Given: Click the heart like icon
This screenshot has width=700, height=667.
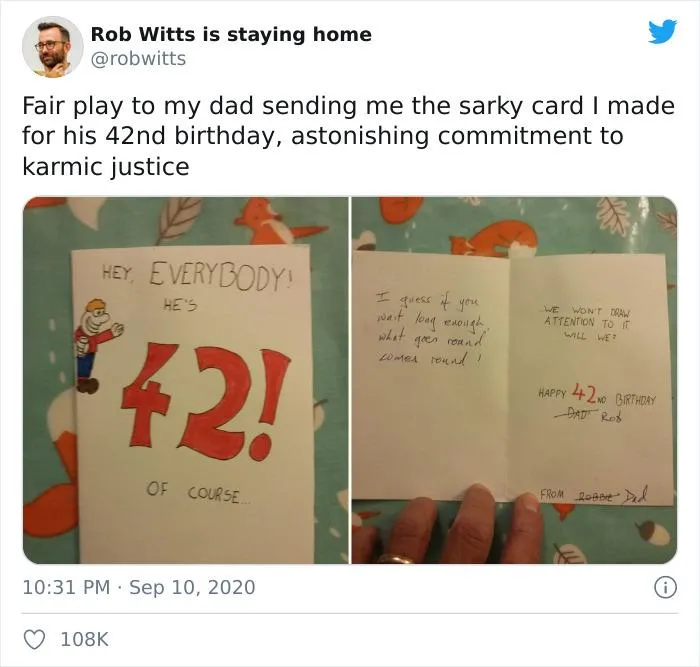Looking at the screenshot, I should pos(34,639).
